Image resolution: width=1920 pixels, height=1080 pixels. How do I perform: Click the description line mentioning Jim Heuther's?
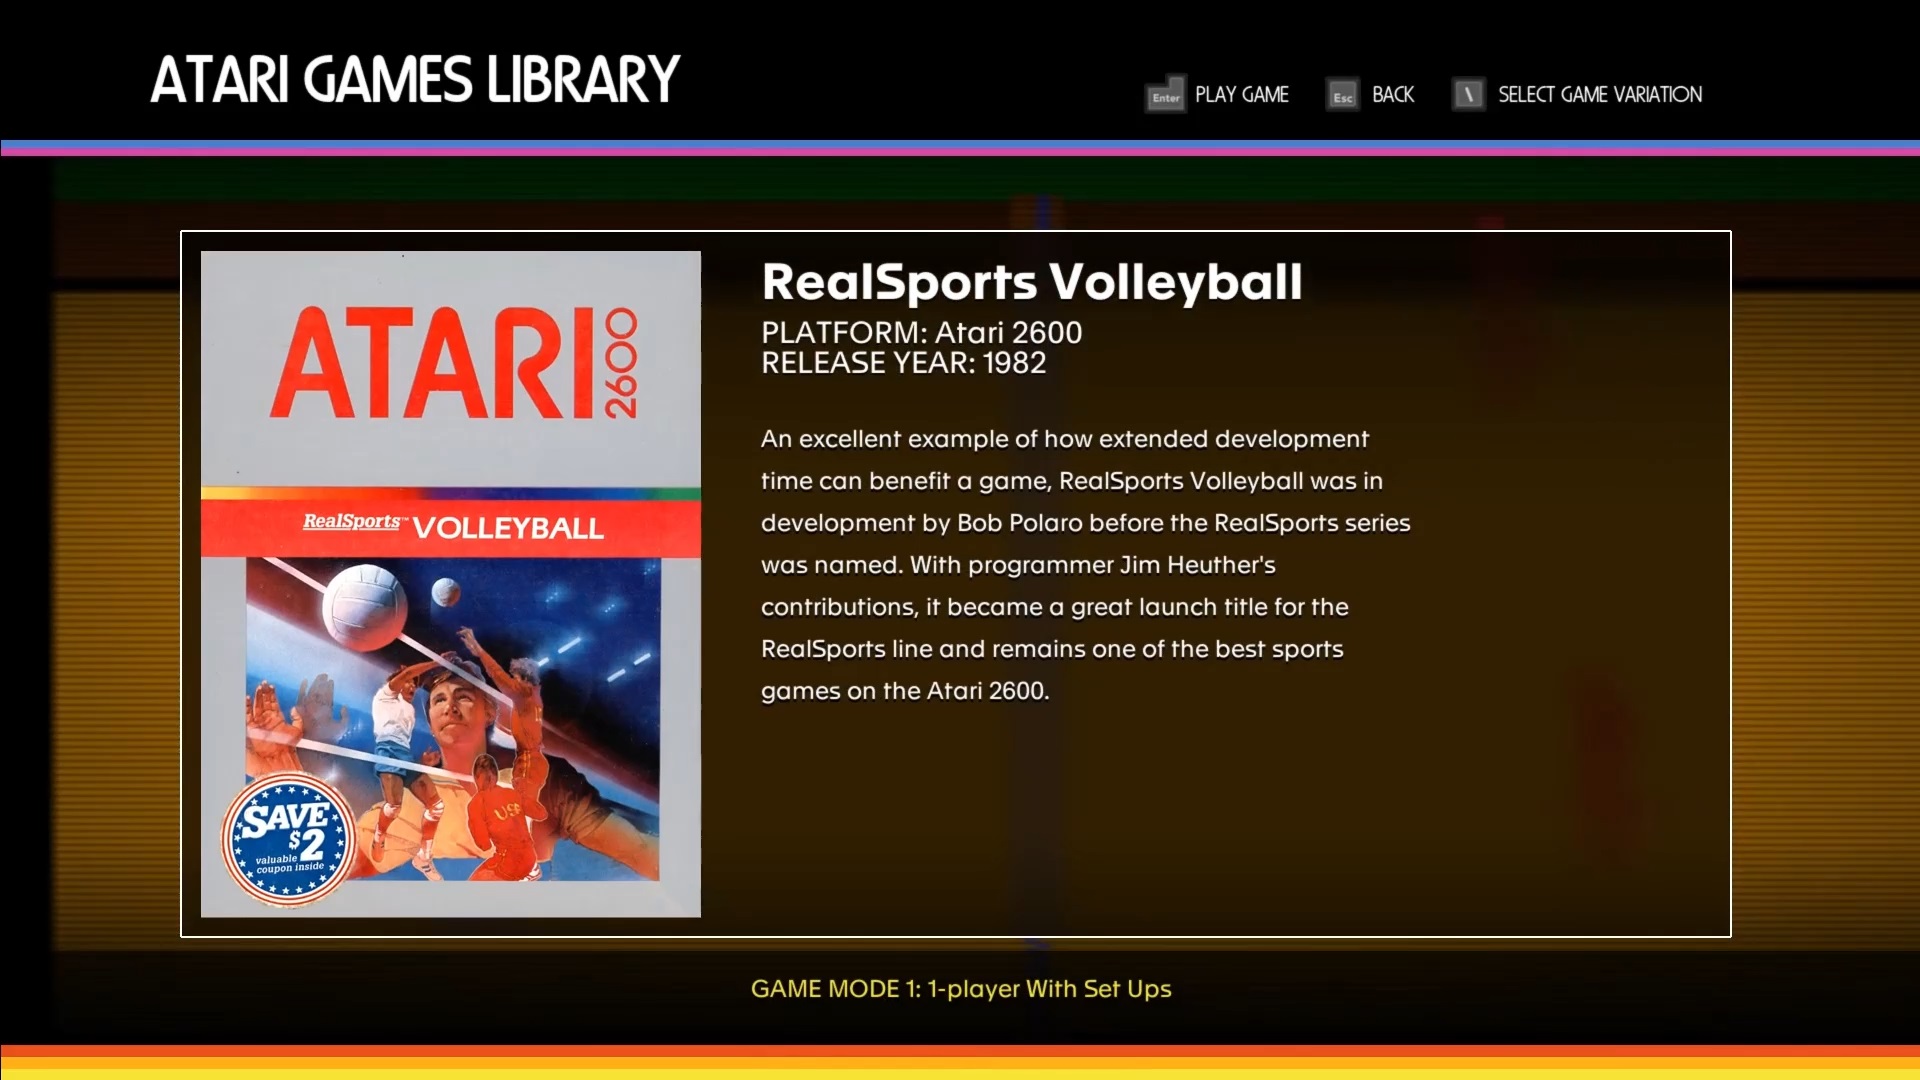coord(1018,565)
